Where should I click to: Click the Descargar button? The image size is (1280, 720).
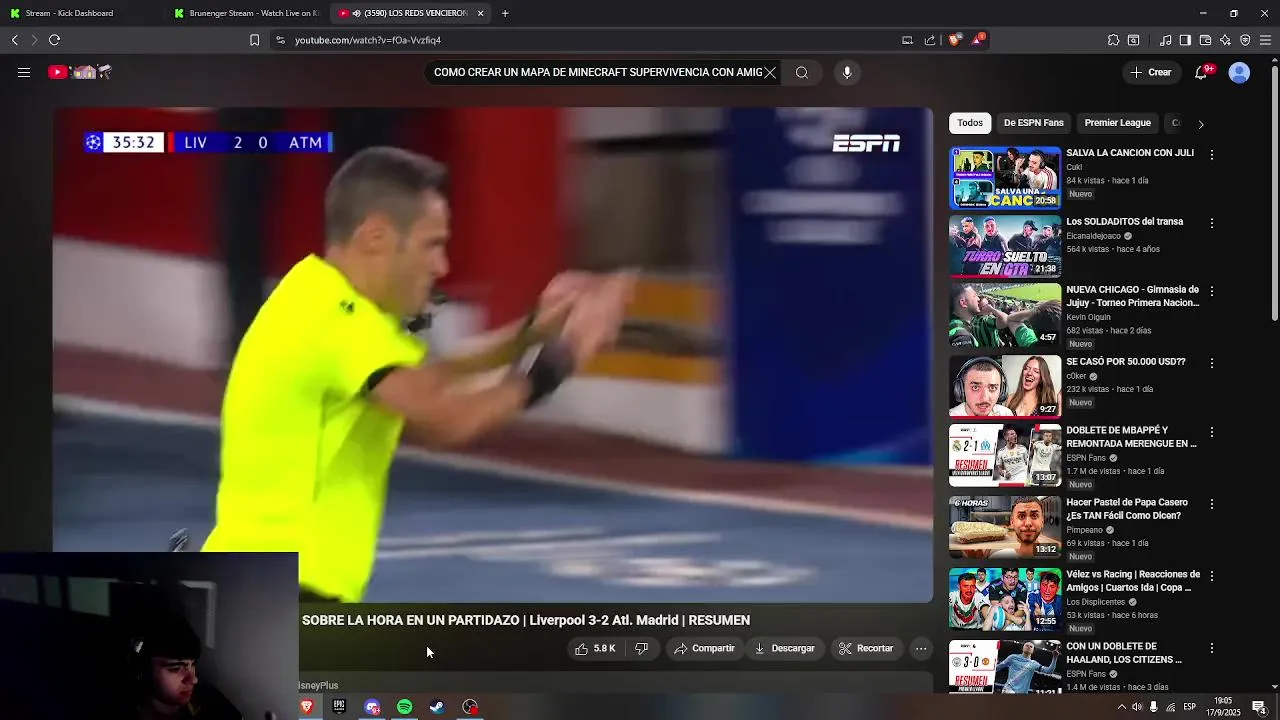[784, 648]
